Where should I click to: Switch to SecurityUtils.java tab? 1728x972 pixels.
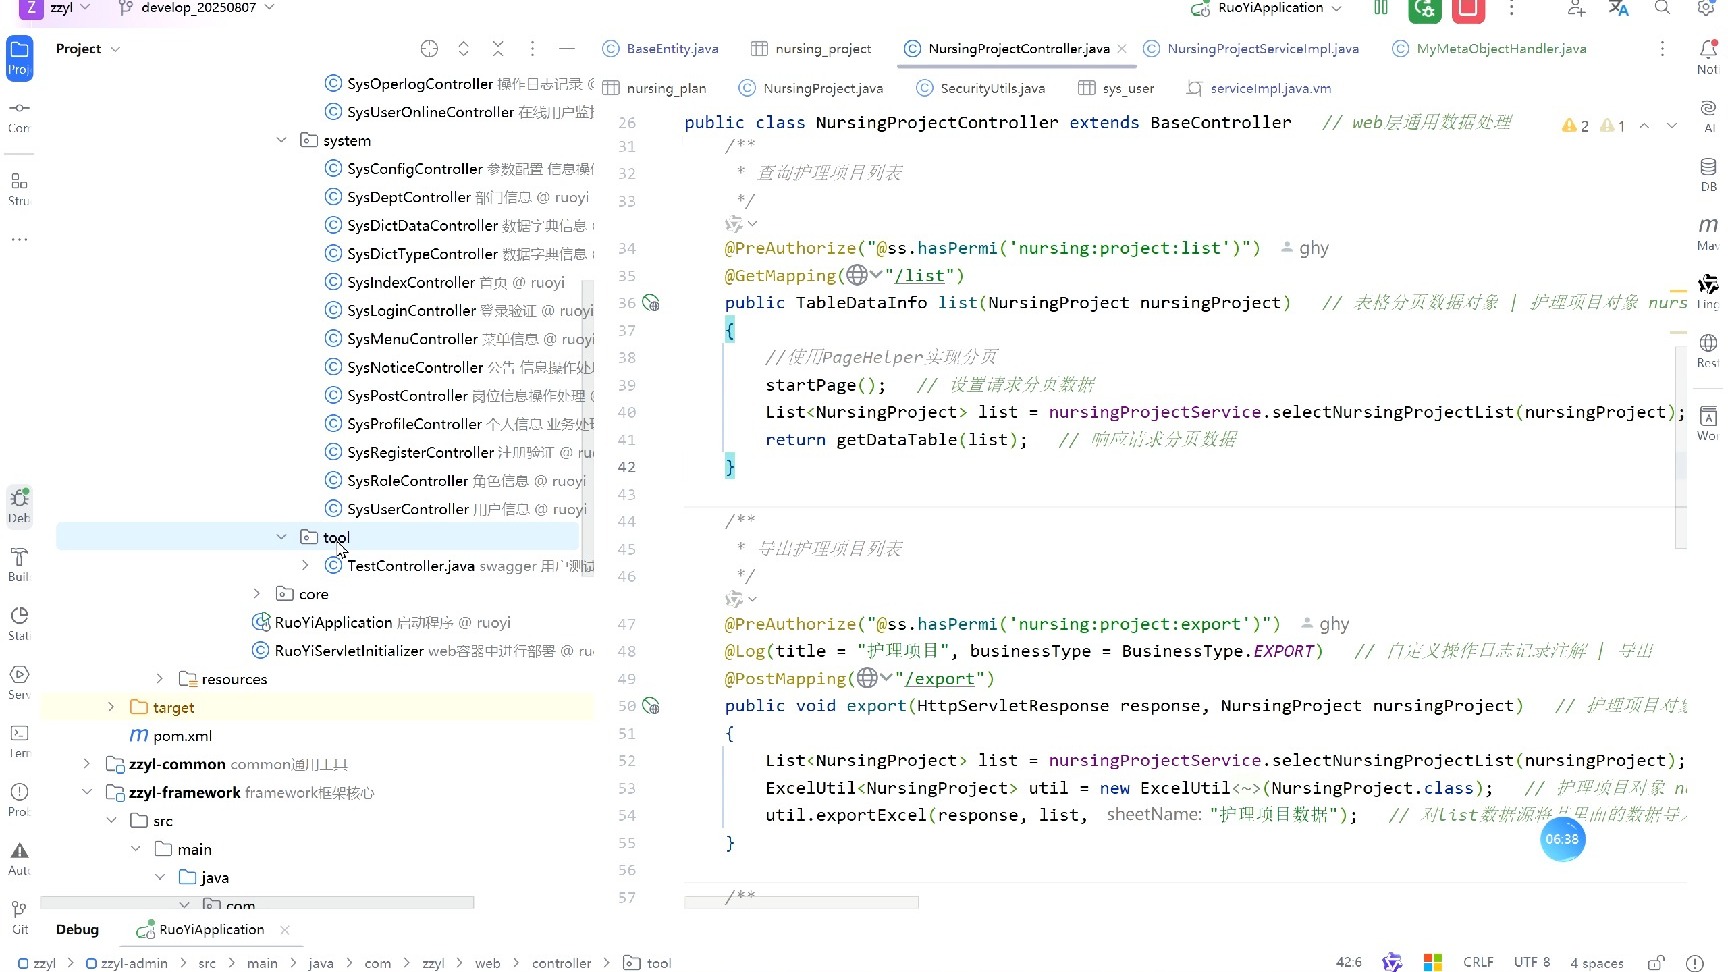(x=981, y=88)
